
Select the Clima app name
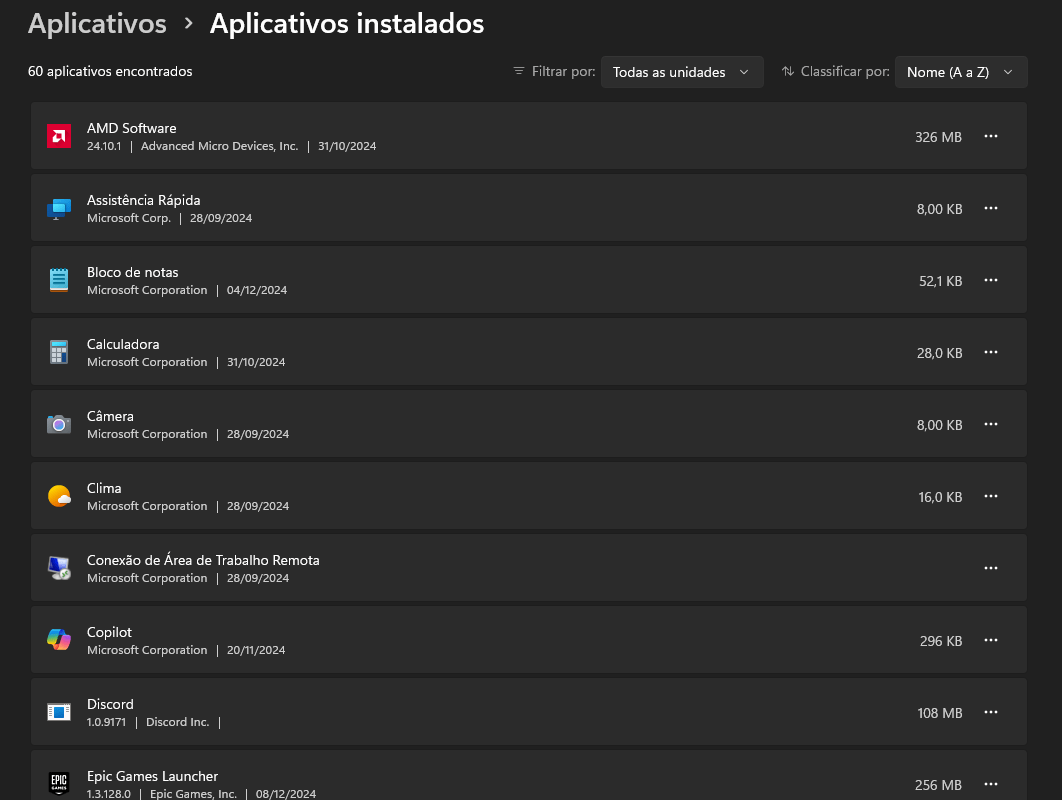coord(104,488)
